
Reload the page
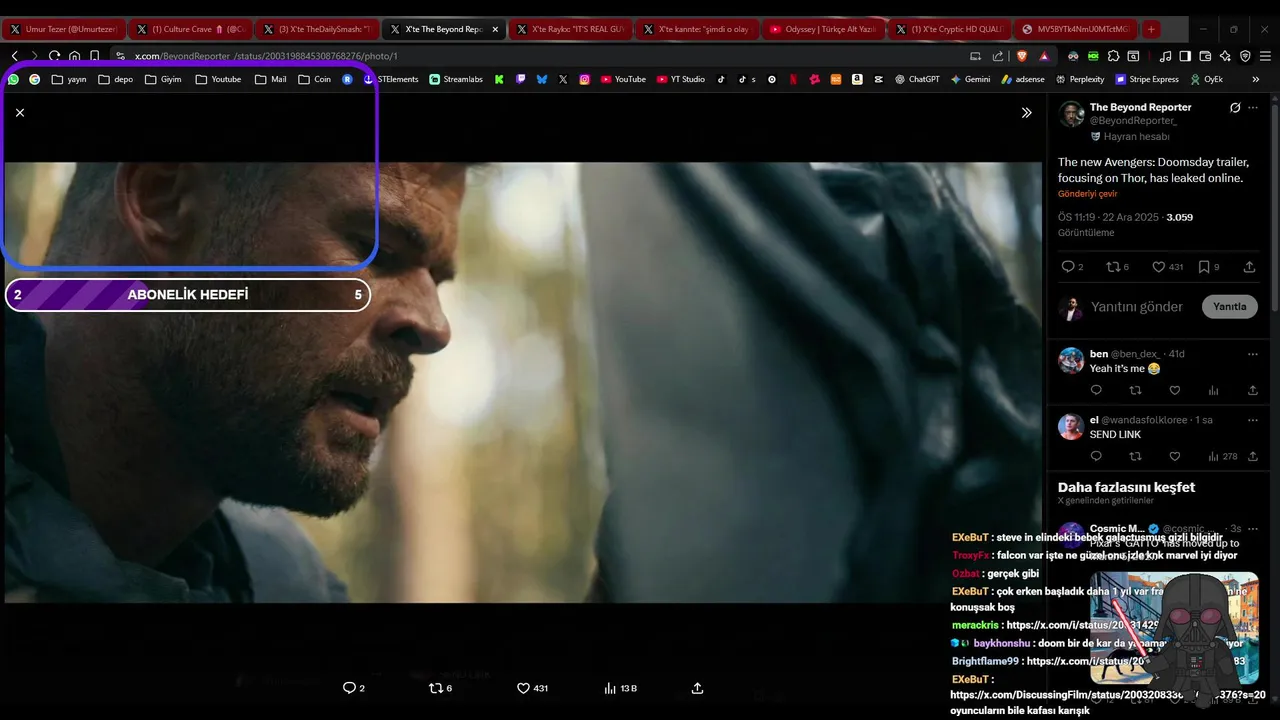click(x=54, y=56)
